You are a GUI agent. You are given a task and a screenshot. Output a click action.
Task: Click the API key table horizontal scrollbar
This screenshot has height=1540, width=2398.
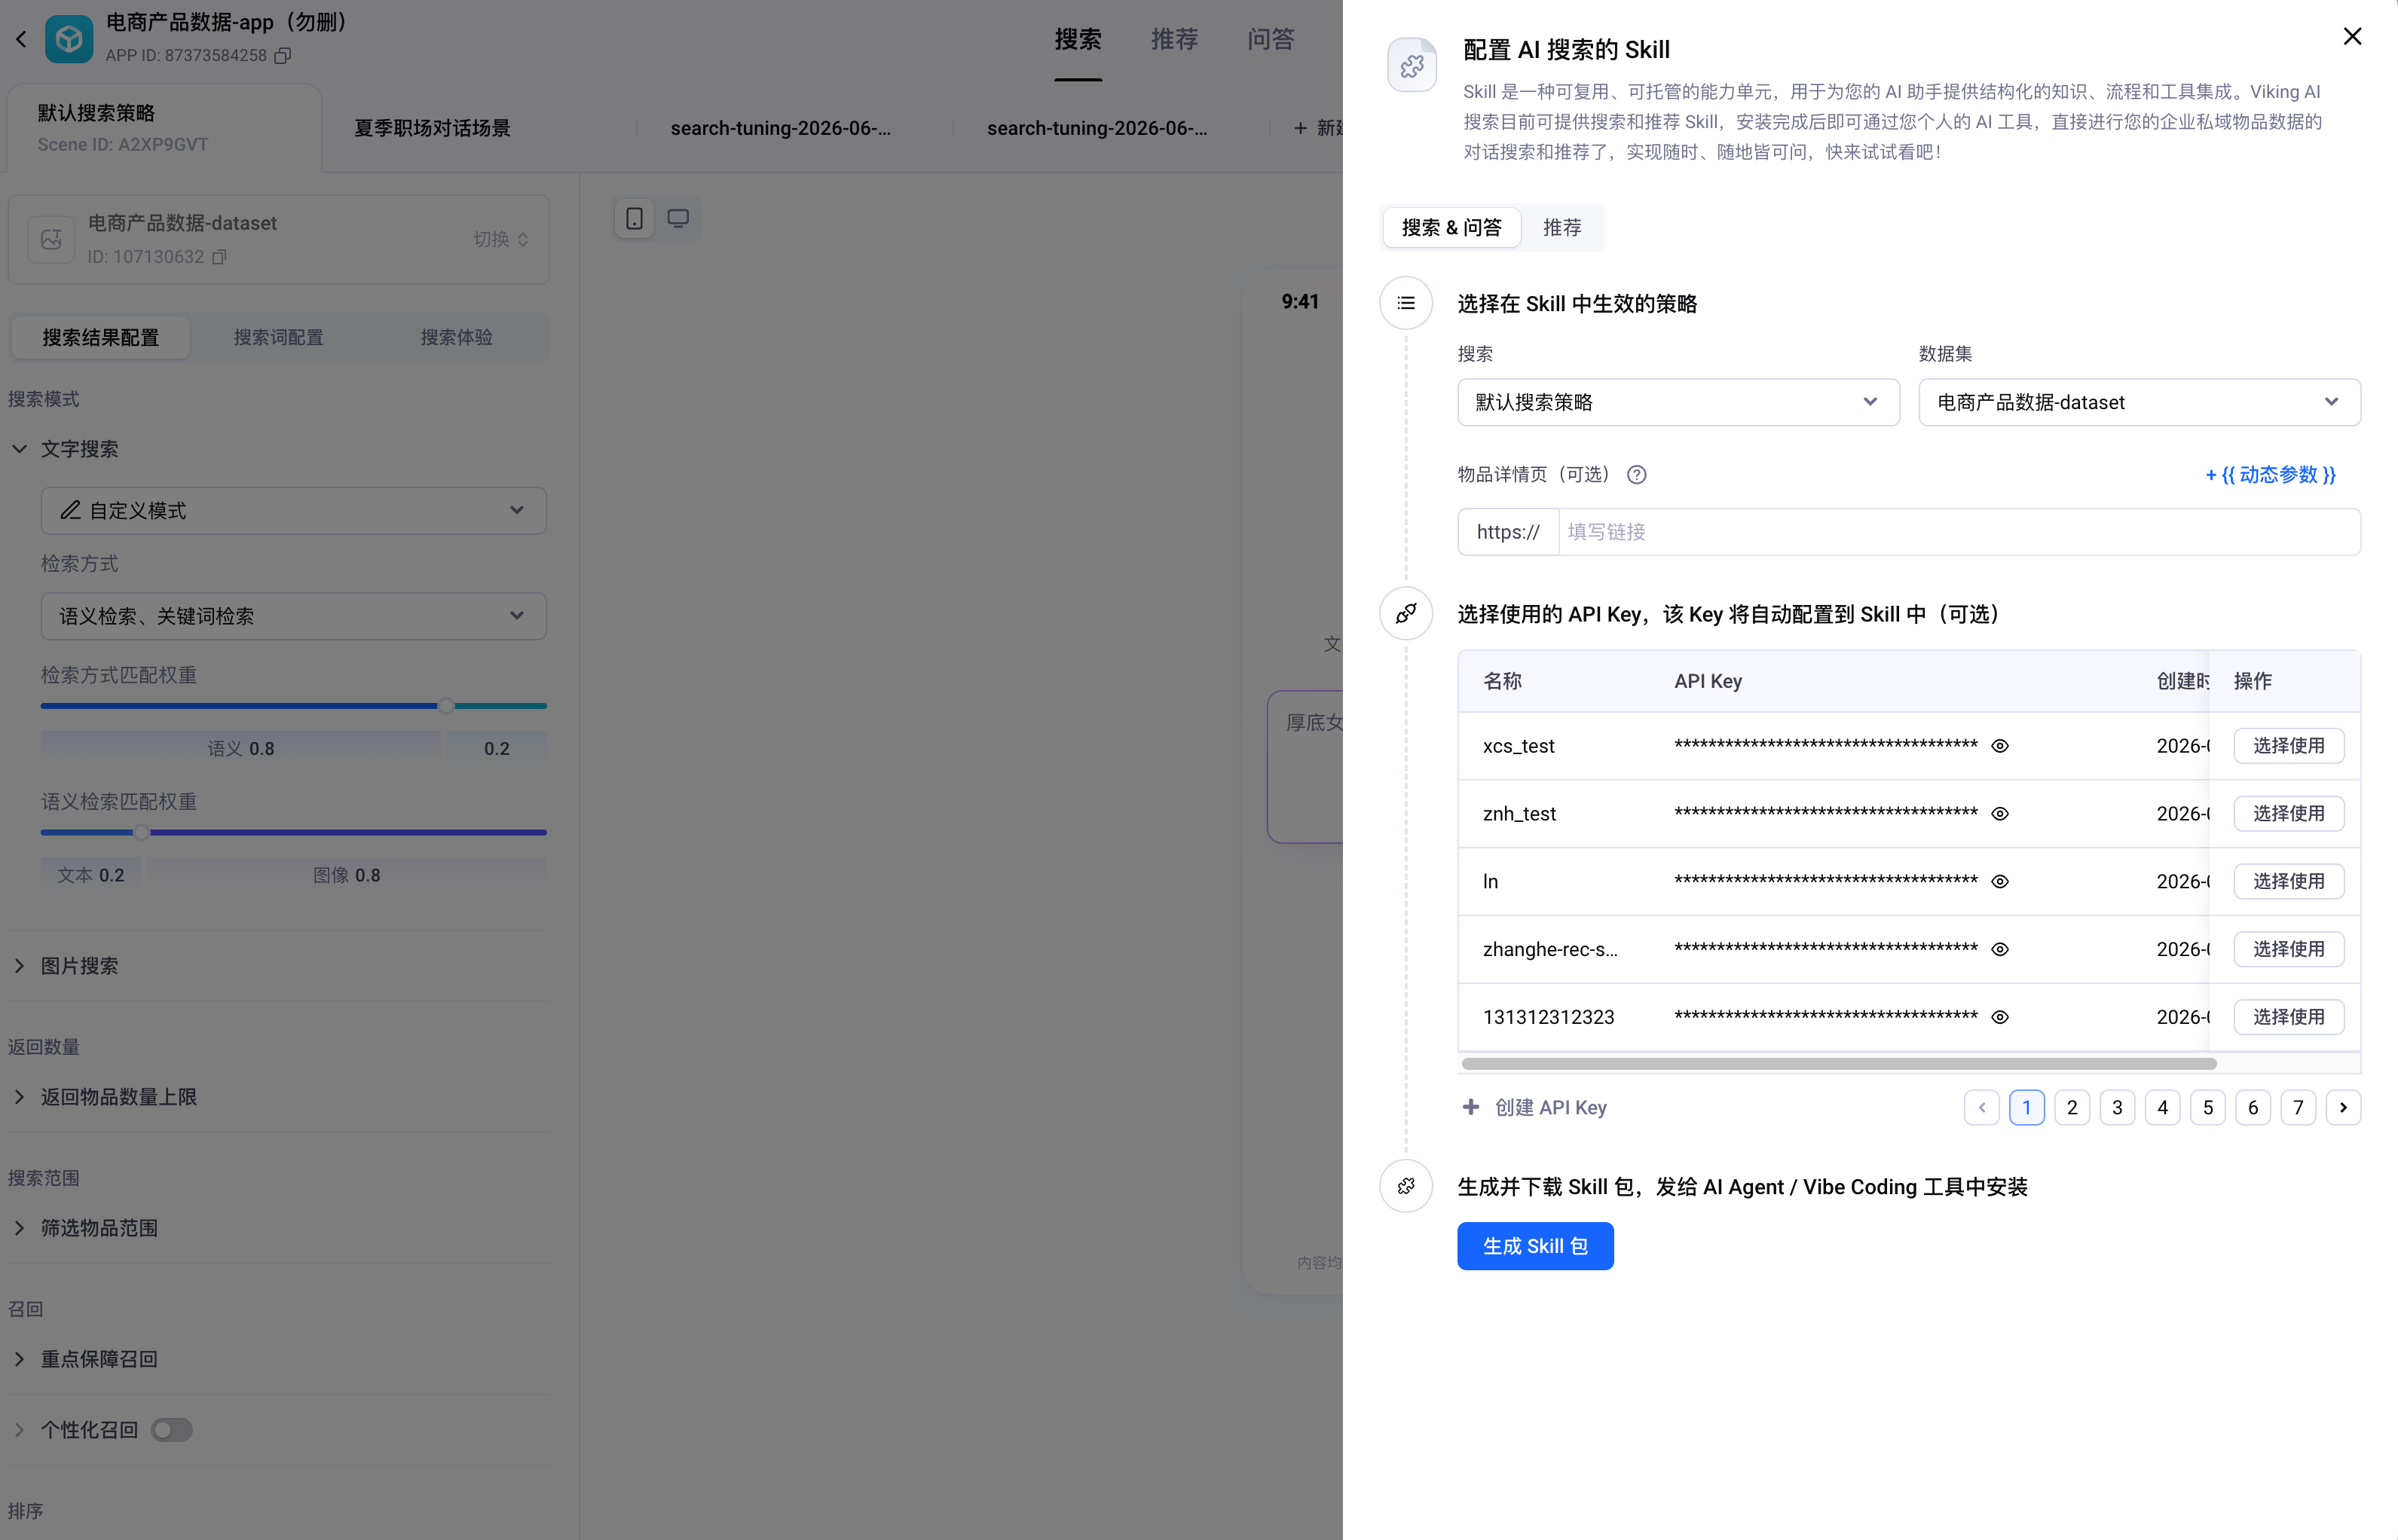pos(1839,1064)
